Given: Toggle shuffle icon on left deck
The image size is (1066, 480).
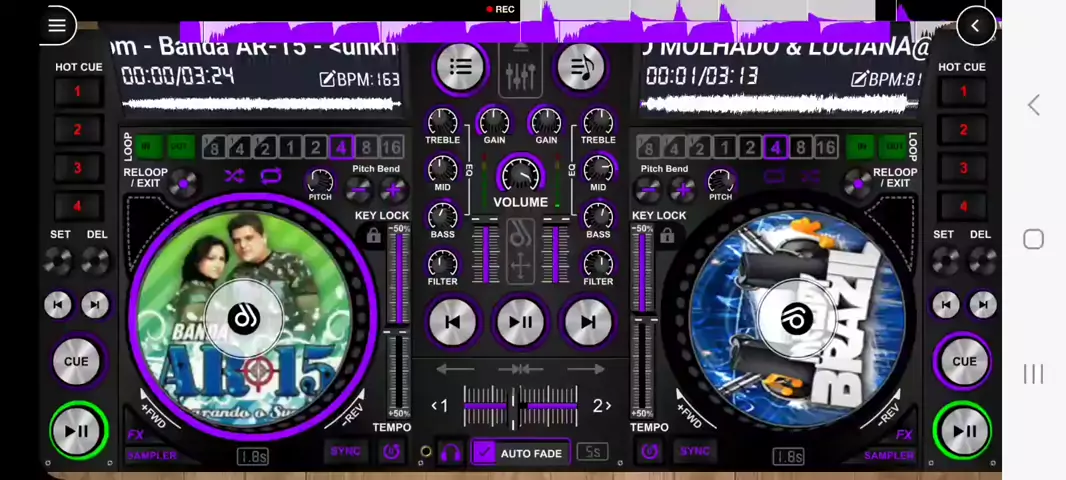Looking at the screenshot, I should click(x=234, y=177).
